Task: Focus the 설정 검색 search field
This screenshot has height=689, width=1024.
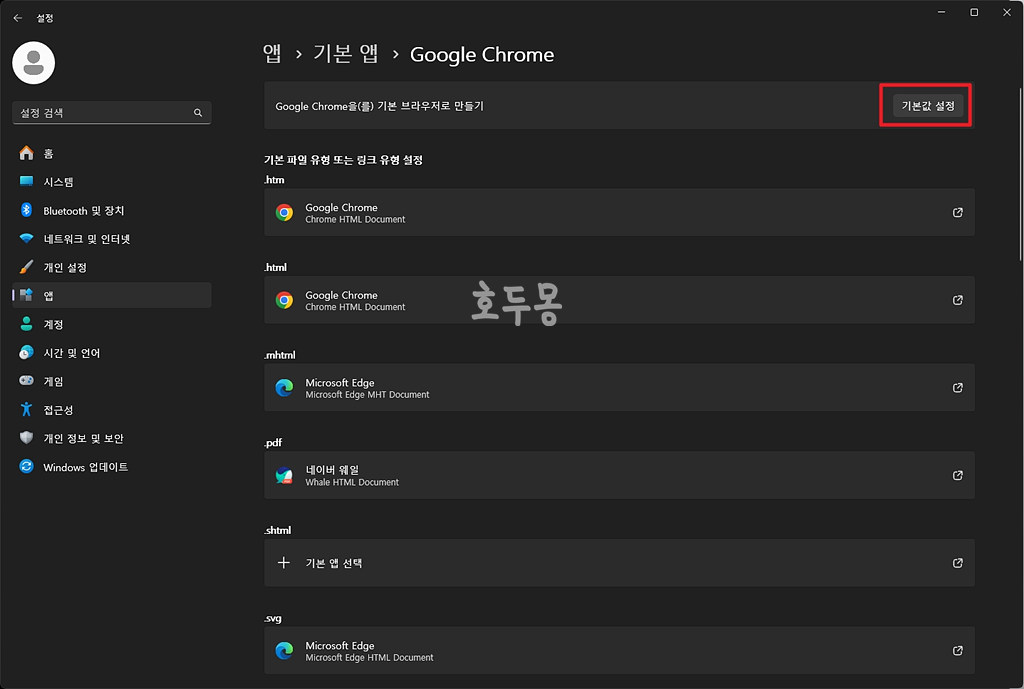Action: (112, 113)
